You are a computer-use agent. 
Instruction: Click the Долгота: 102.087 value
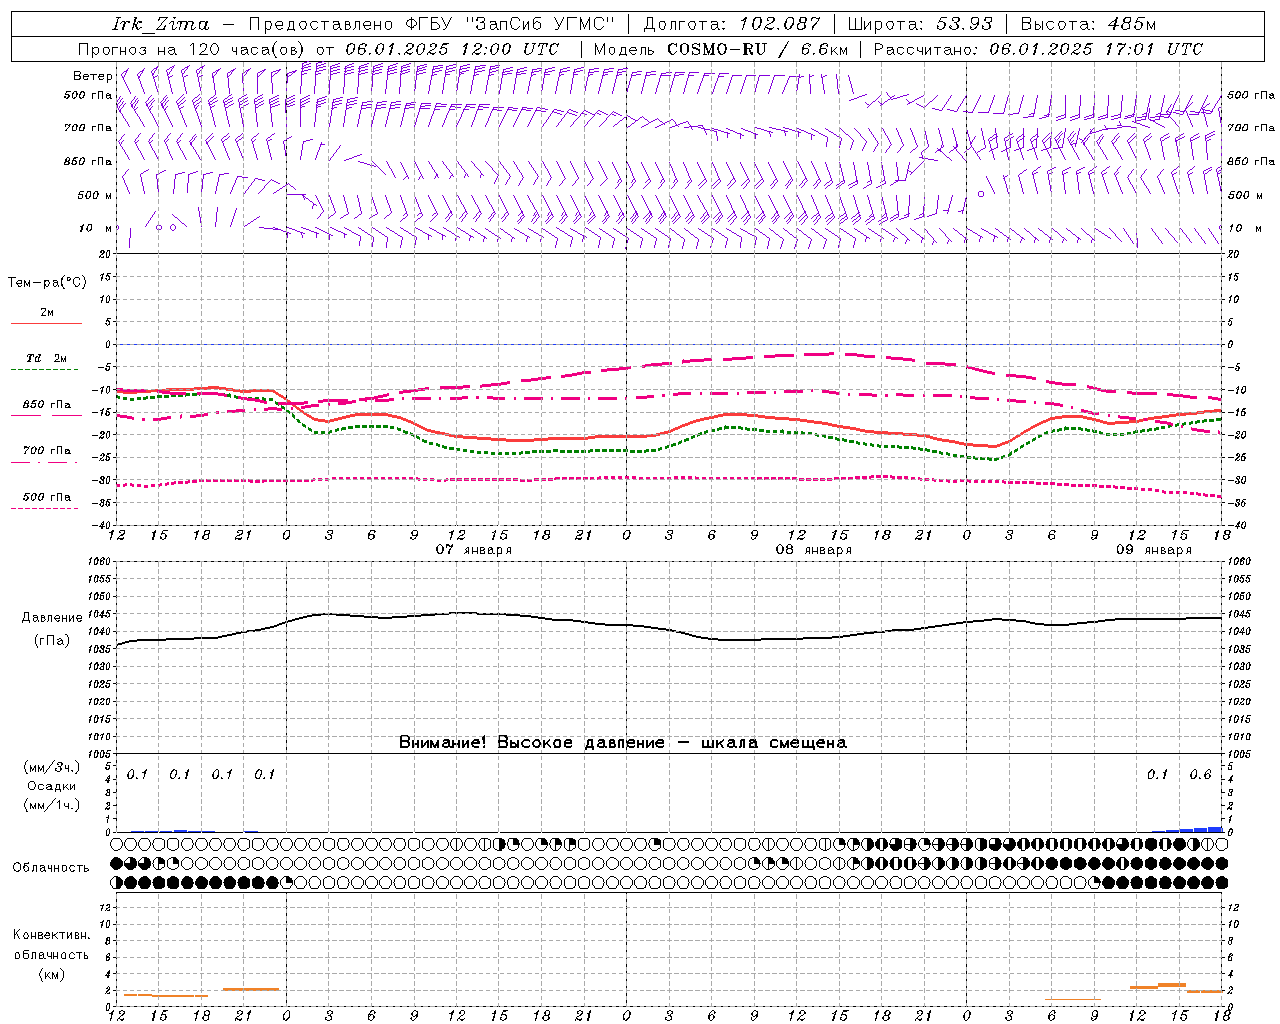tap(731, 24)
